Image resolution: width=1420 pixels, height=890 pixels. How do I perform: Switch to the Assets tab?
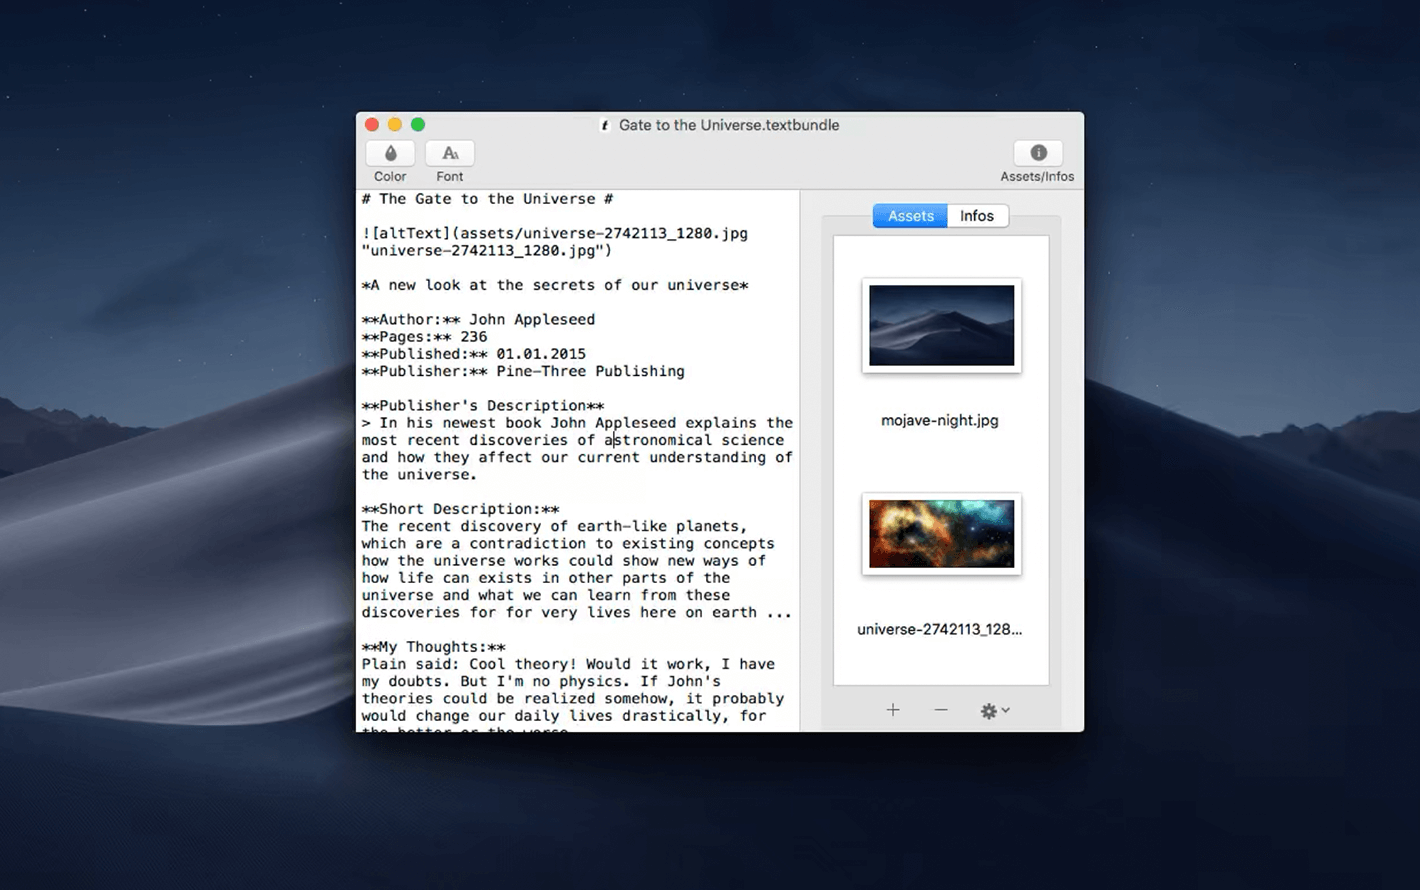(x=910, y=216)
